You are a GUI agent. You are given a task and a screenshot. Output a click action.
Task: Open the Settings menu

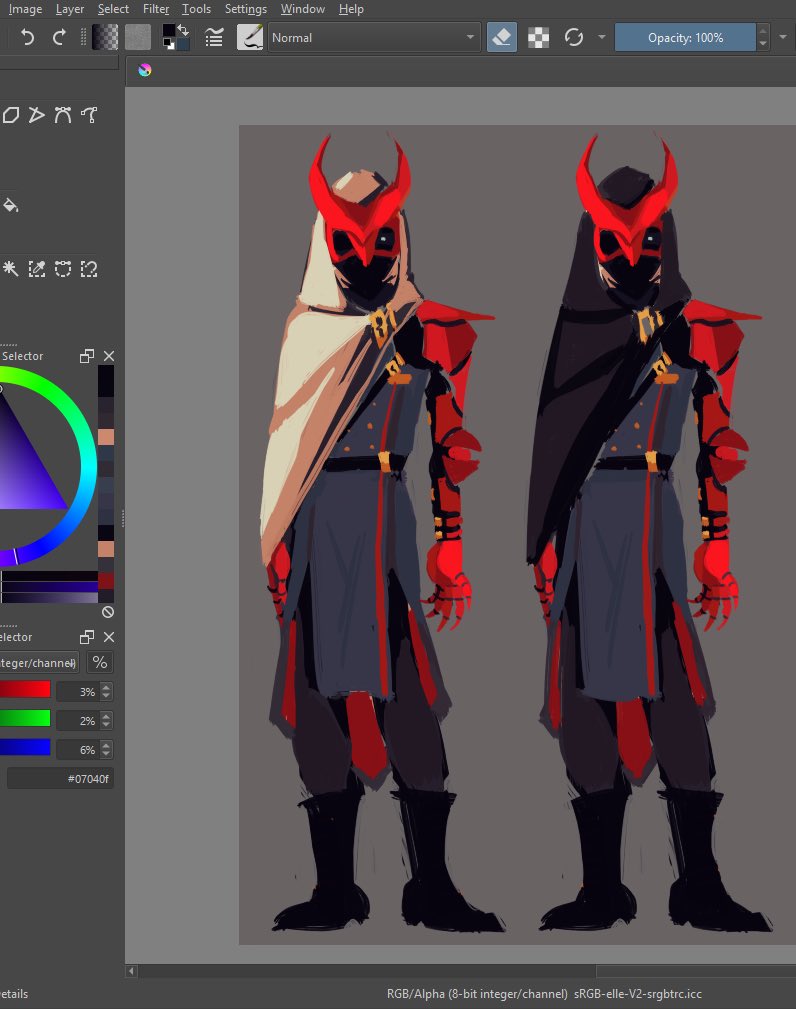coord(246,9)
